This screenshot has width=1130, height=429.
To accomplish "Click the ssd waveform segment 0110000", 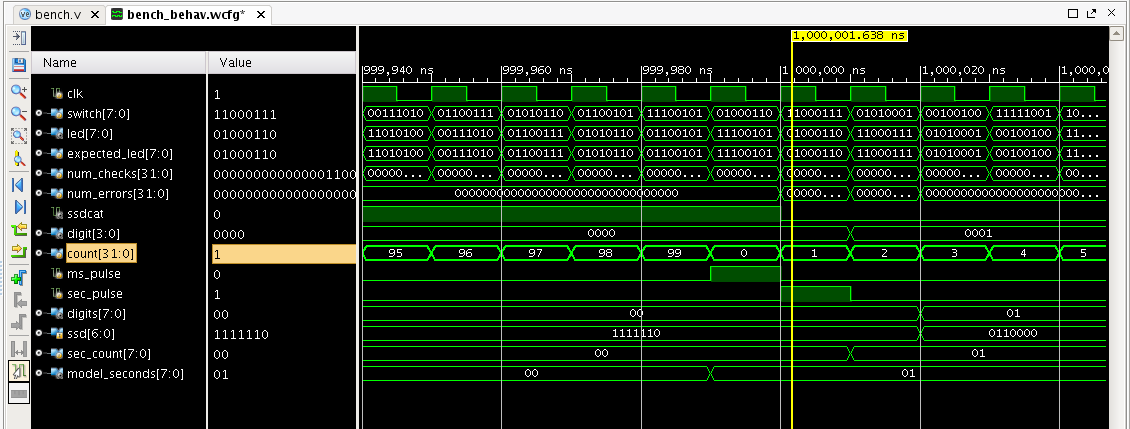I will pyautogui.click(x=1013, y=333).
